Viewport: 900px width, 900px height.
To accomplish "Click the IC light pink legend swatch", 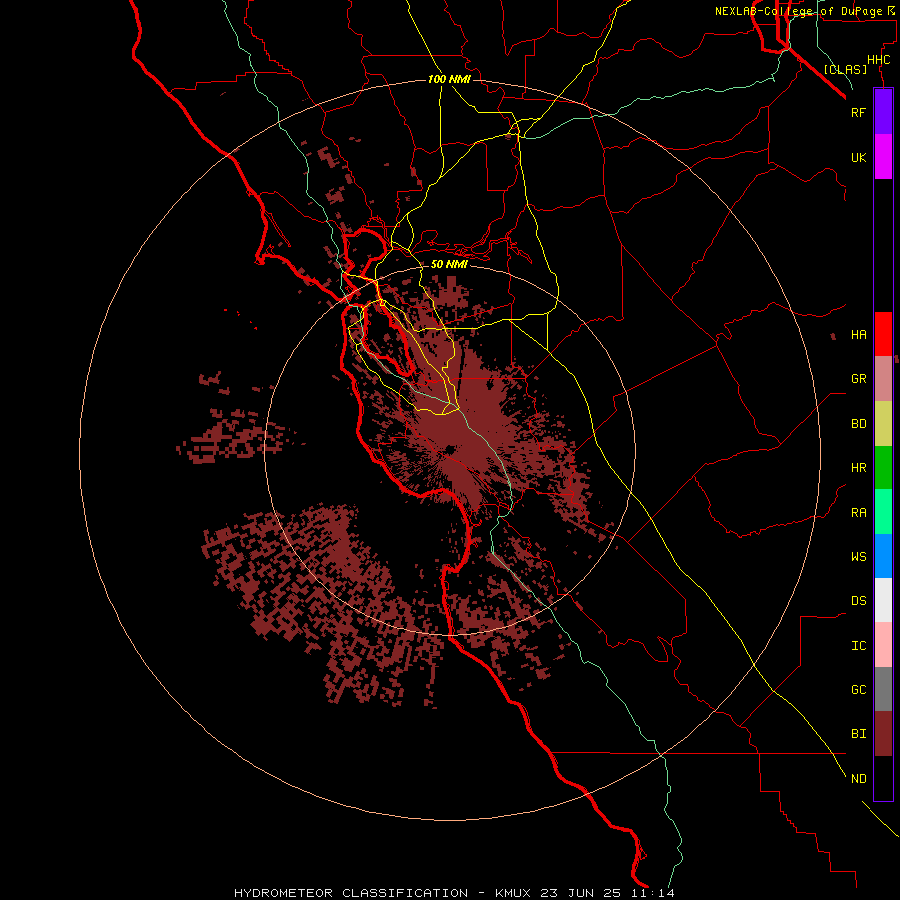I will click(883, 645).
